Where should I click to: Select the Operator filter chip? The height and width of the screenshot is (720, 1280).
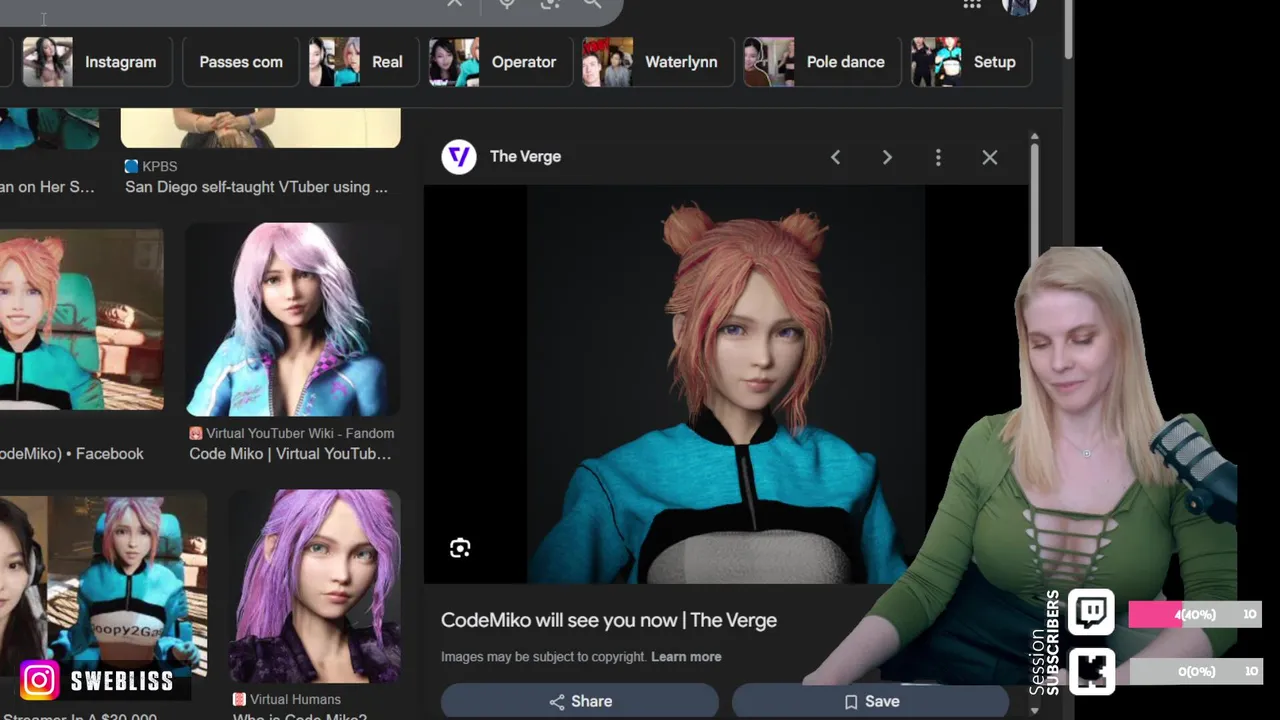coord(500,62)
